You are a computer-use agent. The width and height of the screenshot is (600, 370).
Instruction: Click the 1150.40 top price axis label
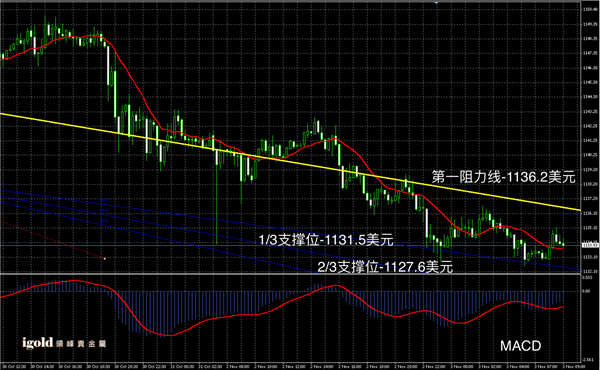pyautogui.click(x=590, y=9)
